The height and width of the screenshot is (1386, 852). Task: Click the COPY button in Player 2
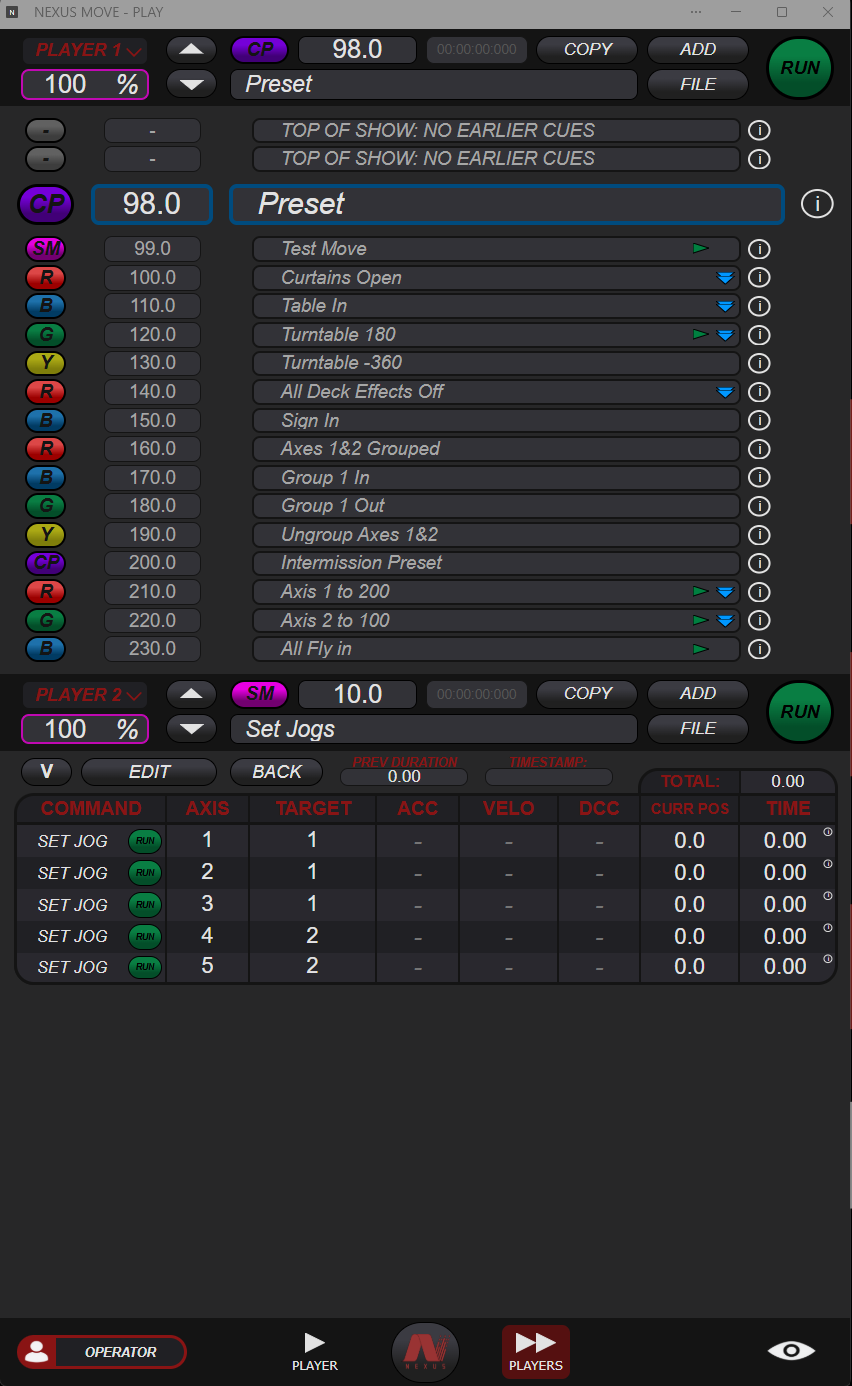click(588, 694)
